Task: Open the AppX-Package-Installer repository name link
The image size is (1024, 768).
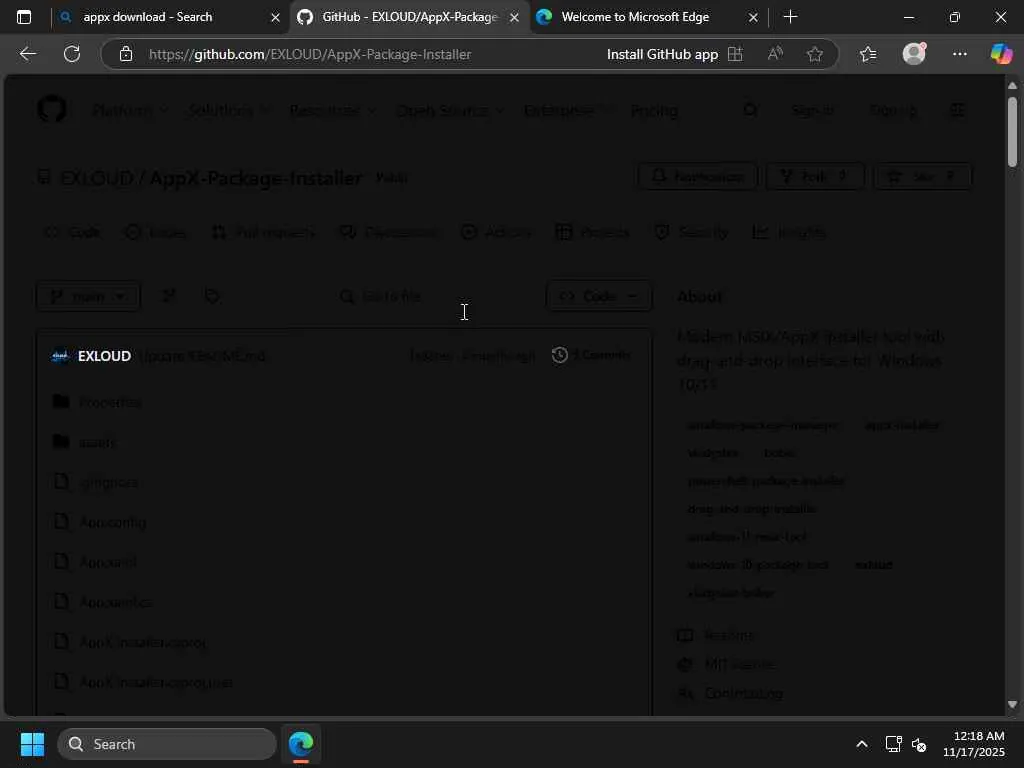Action: pyautogui.click(x=256, y=178)
